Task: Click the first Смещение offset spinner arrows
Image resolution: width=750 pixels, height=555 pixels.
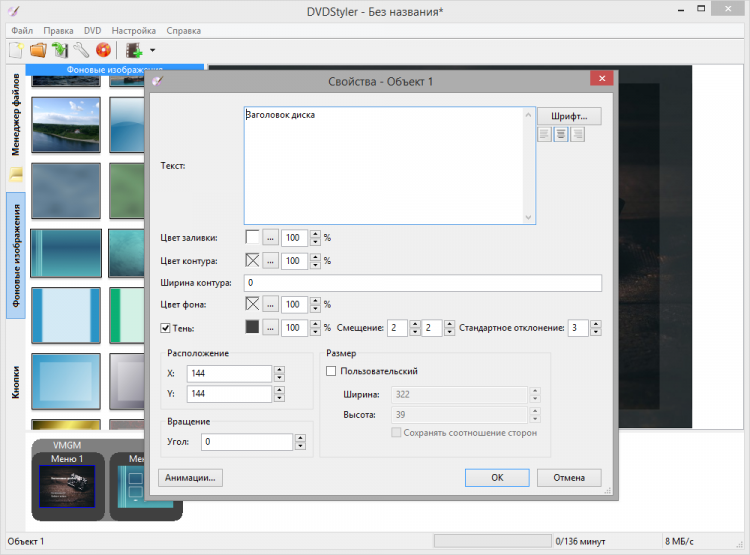Action: coord(415,328)
